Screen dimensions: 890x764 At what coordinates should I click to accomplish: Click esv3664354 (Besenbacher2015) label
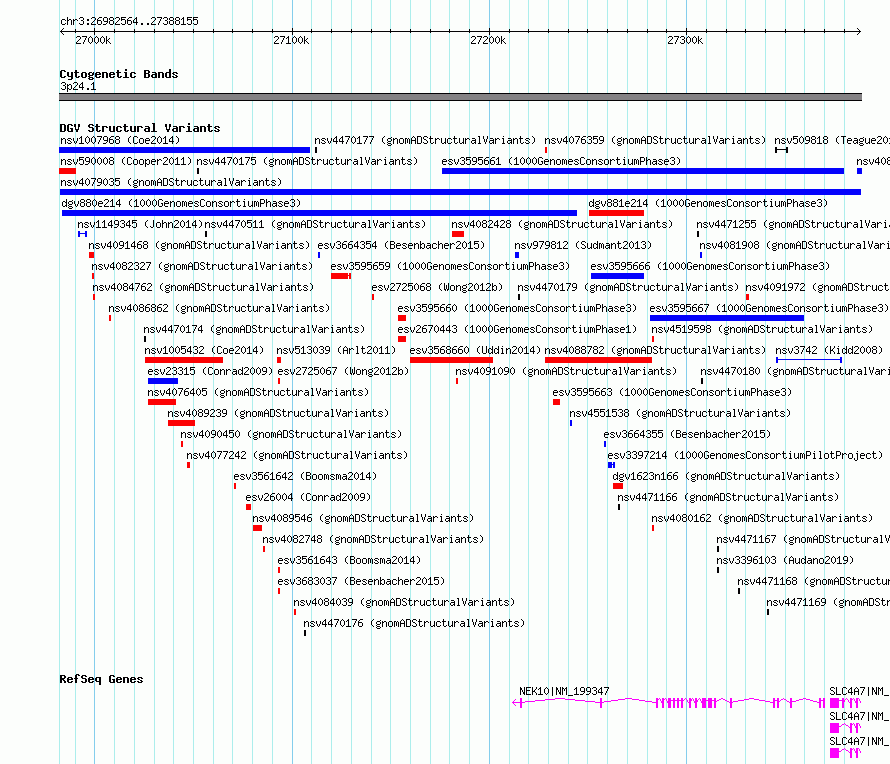(401, 245)
